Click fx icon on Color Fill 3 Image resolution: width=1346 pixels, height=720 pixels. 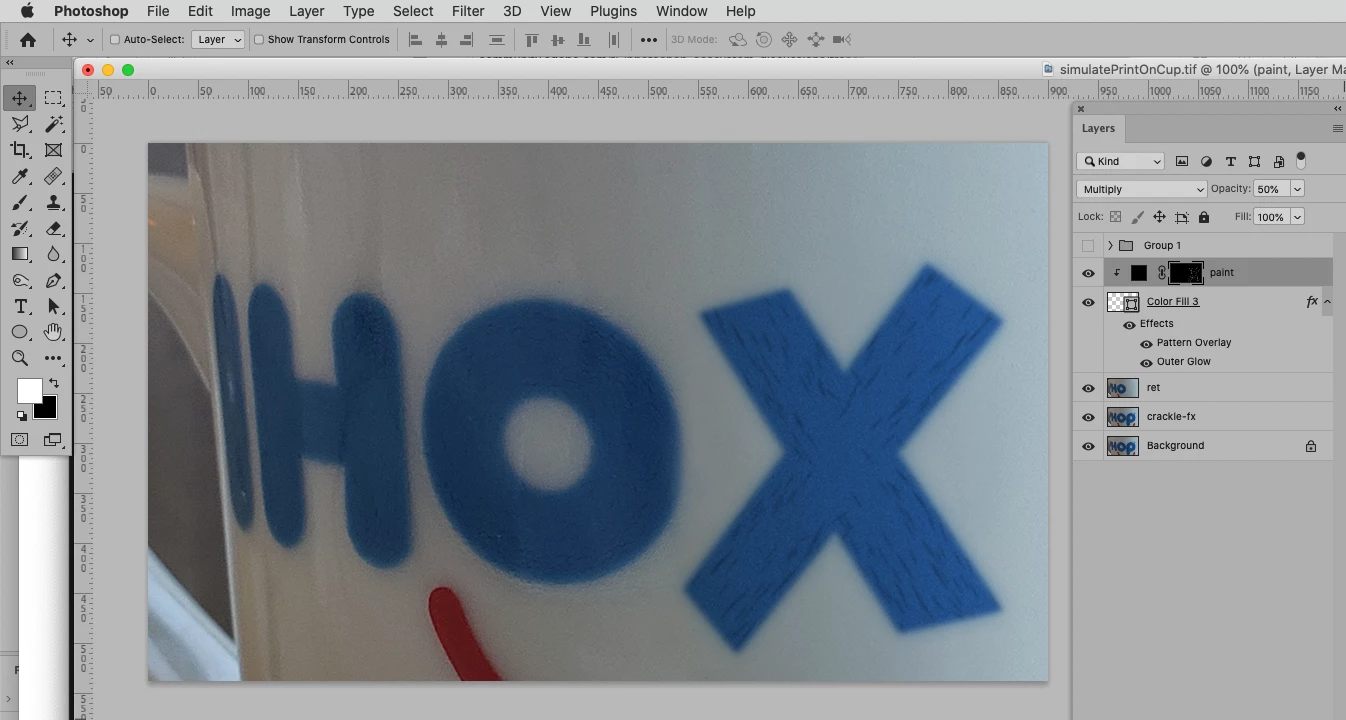pos(1312,301)
